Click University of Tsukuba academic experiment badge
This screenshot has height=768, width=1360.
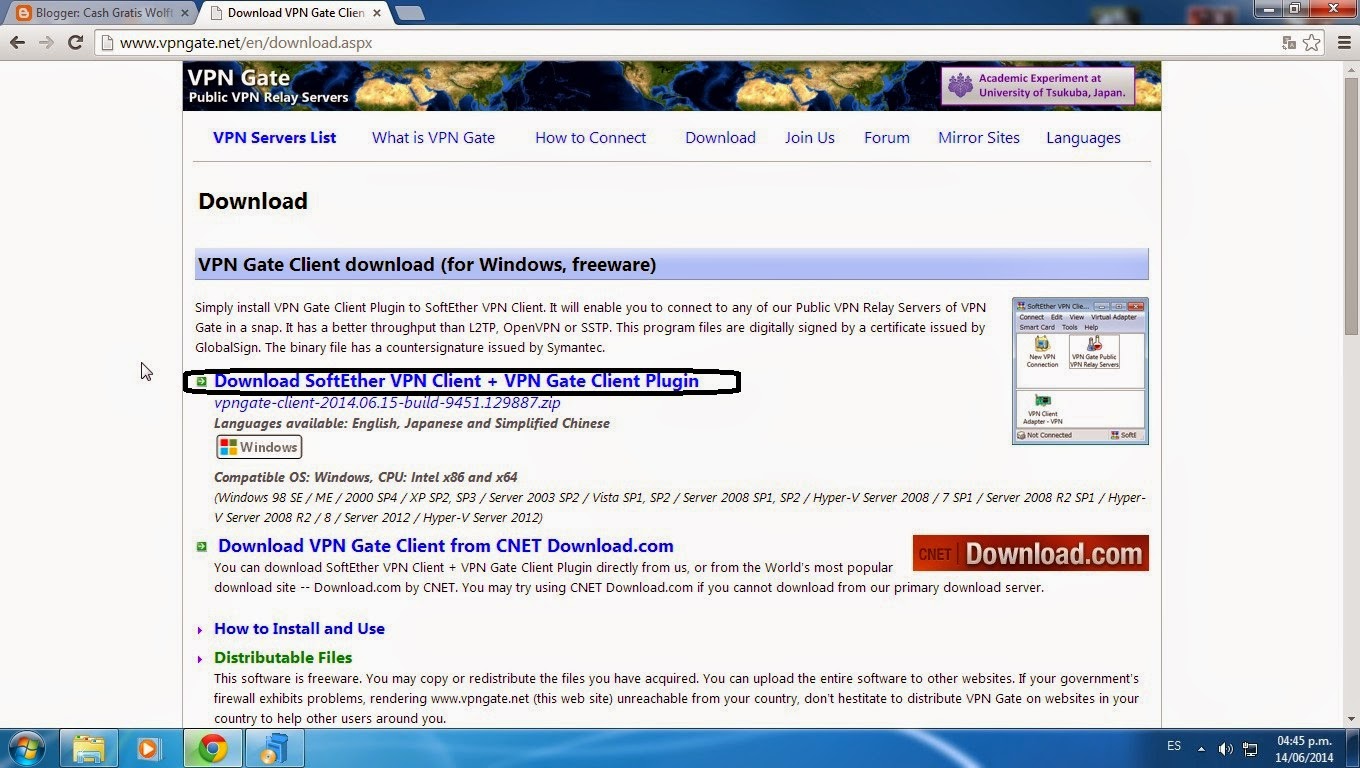pos(1038,86)
